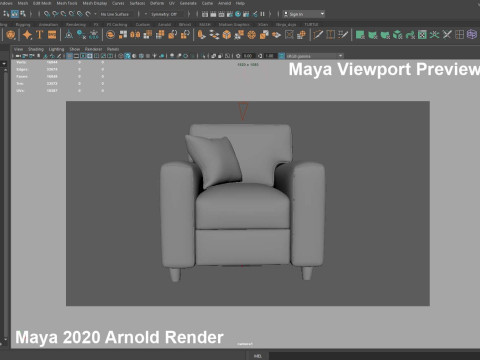The height and width of the screenshot is (360, 480).
Task: Click the Pause viewport button
Action: click(262, 14)
